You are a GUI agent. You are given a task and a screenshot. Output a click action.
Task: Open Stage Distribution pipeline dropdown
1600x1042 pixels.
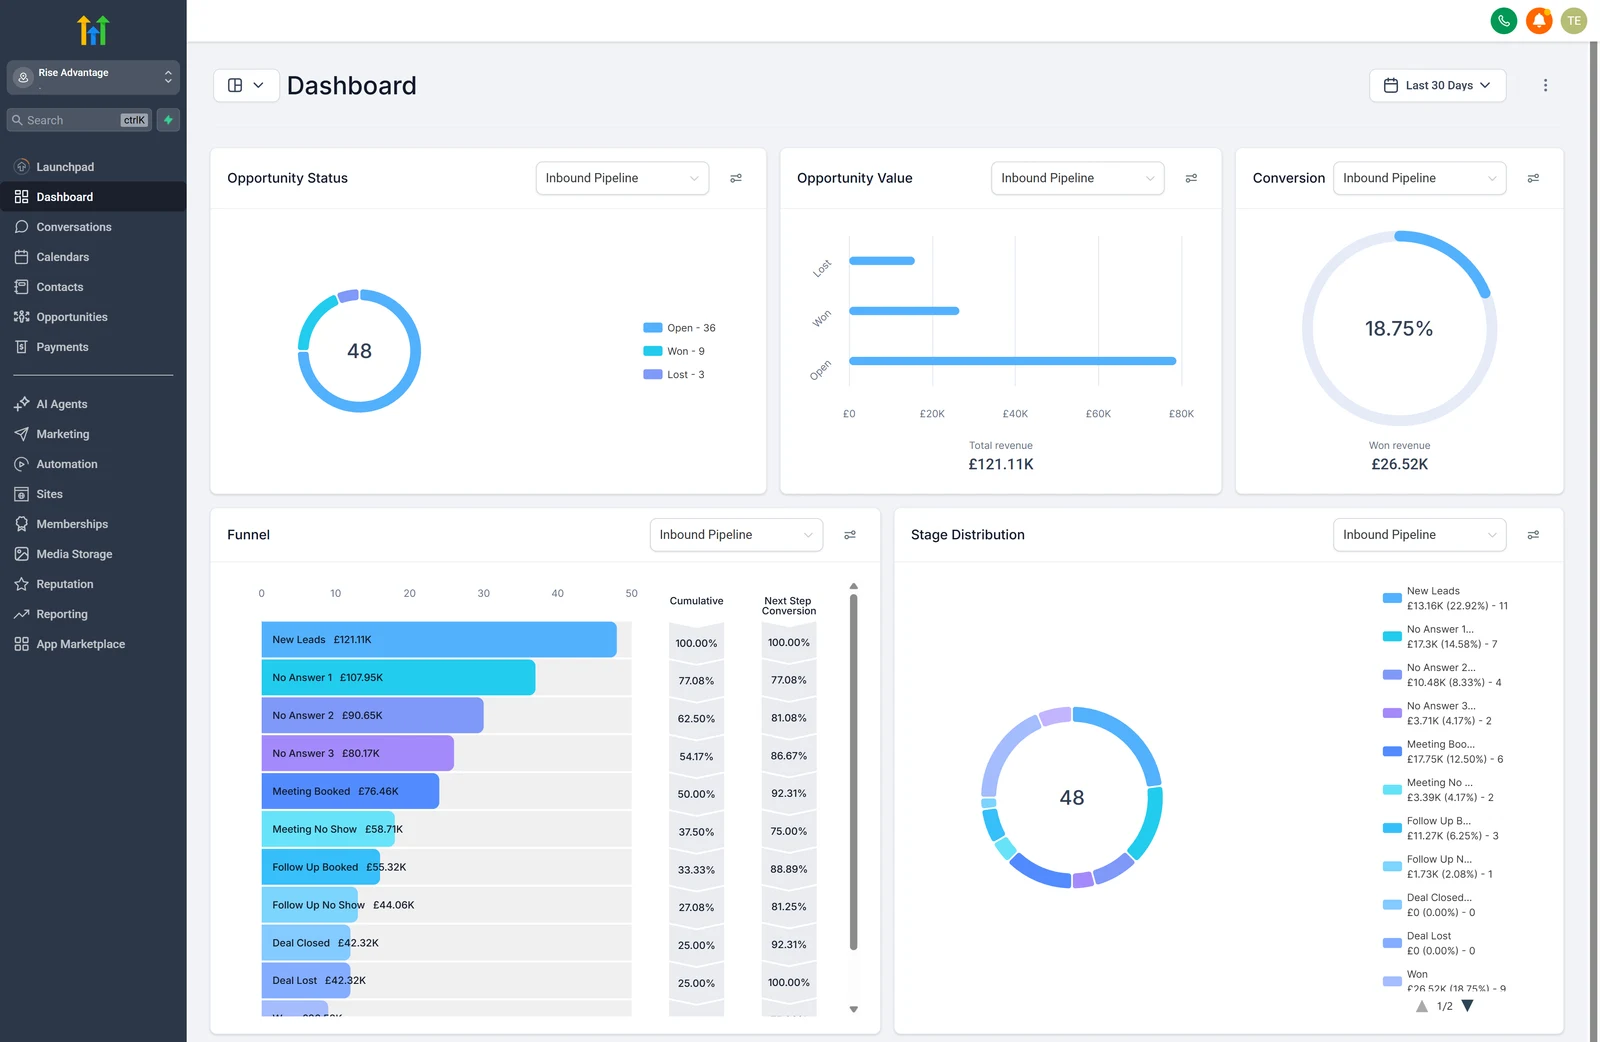click(x=1419, y=535)
